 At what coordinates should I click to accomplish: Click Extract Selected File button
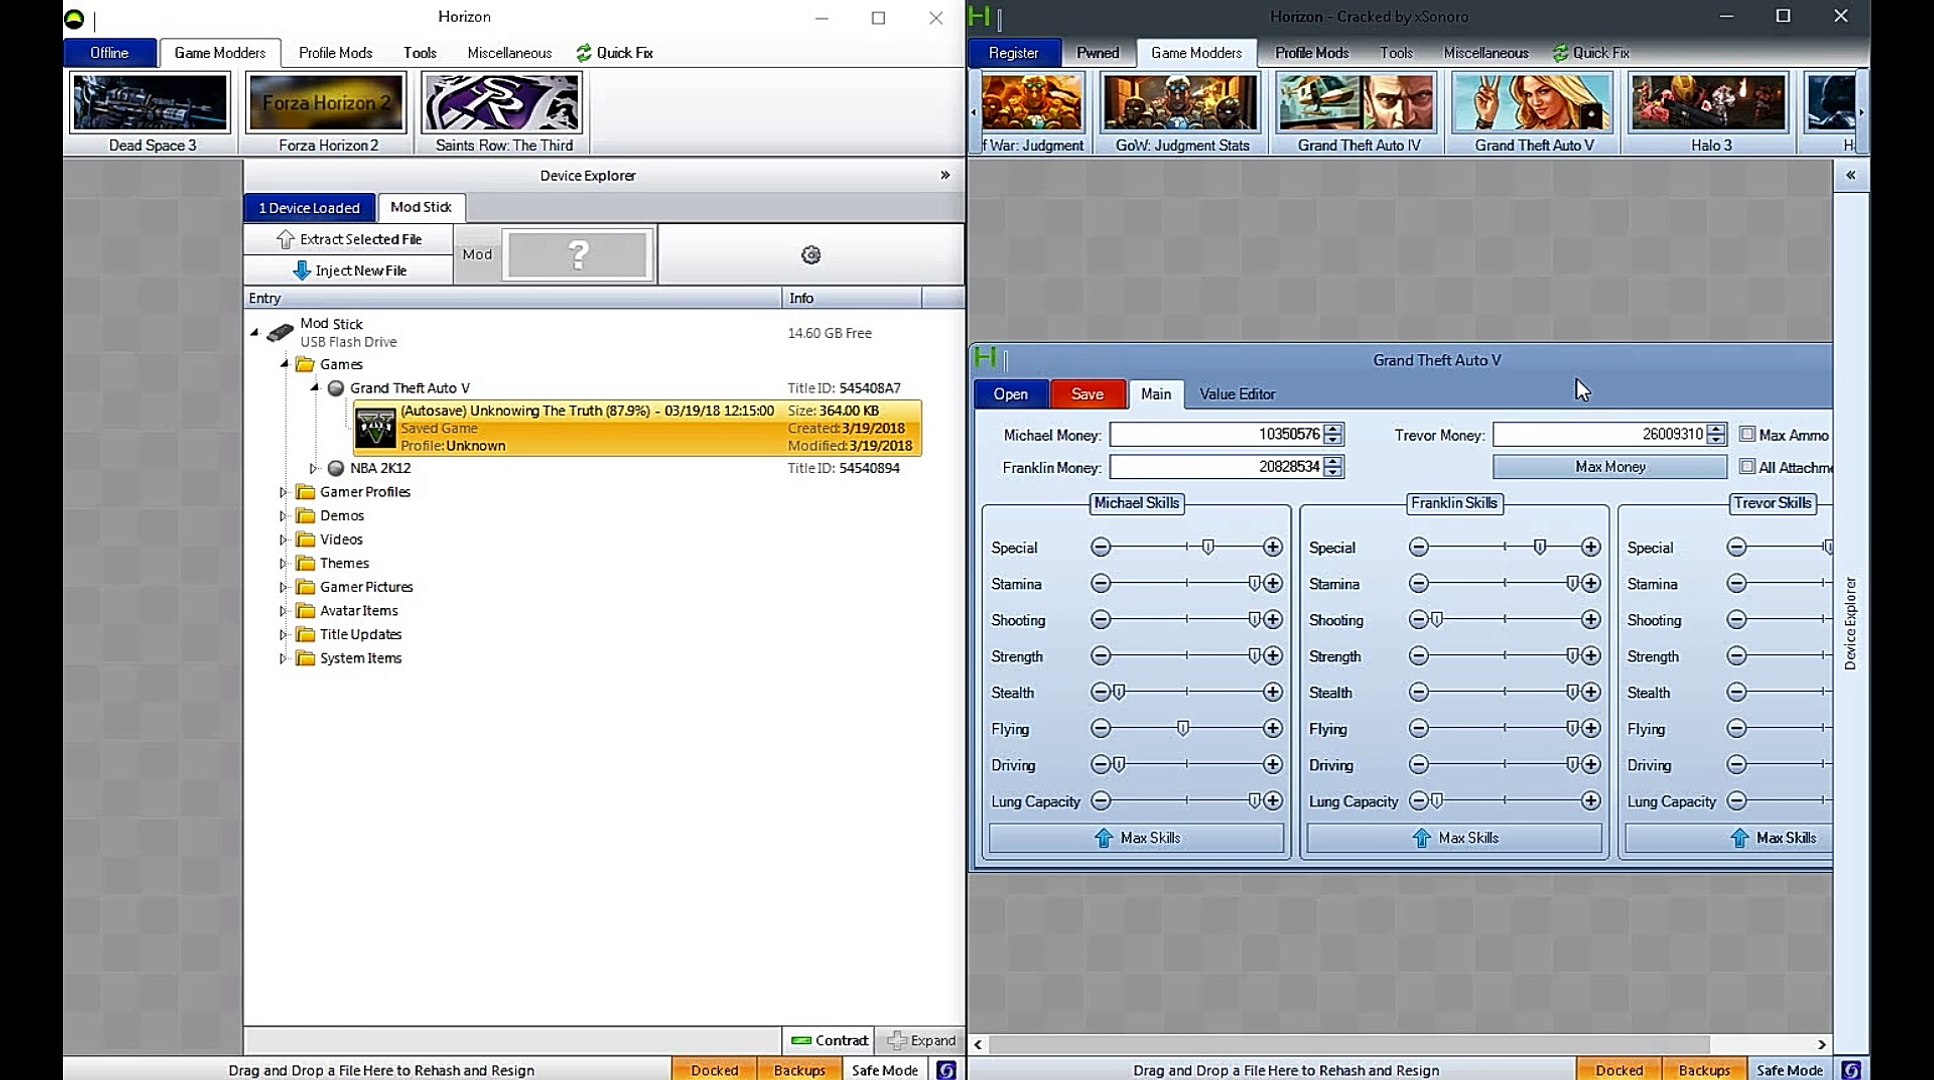tap(349, 239)
